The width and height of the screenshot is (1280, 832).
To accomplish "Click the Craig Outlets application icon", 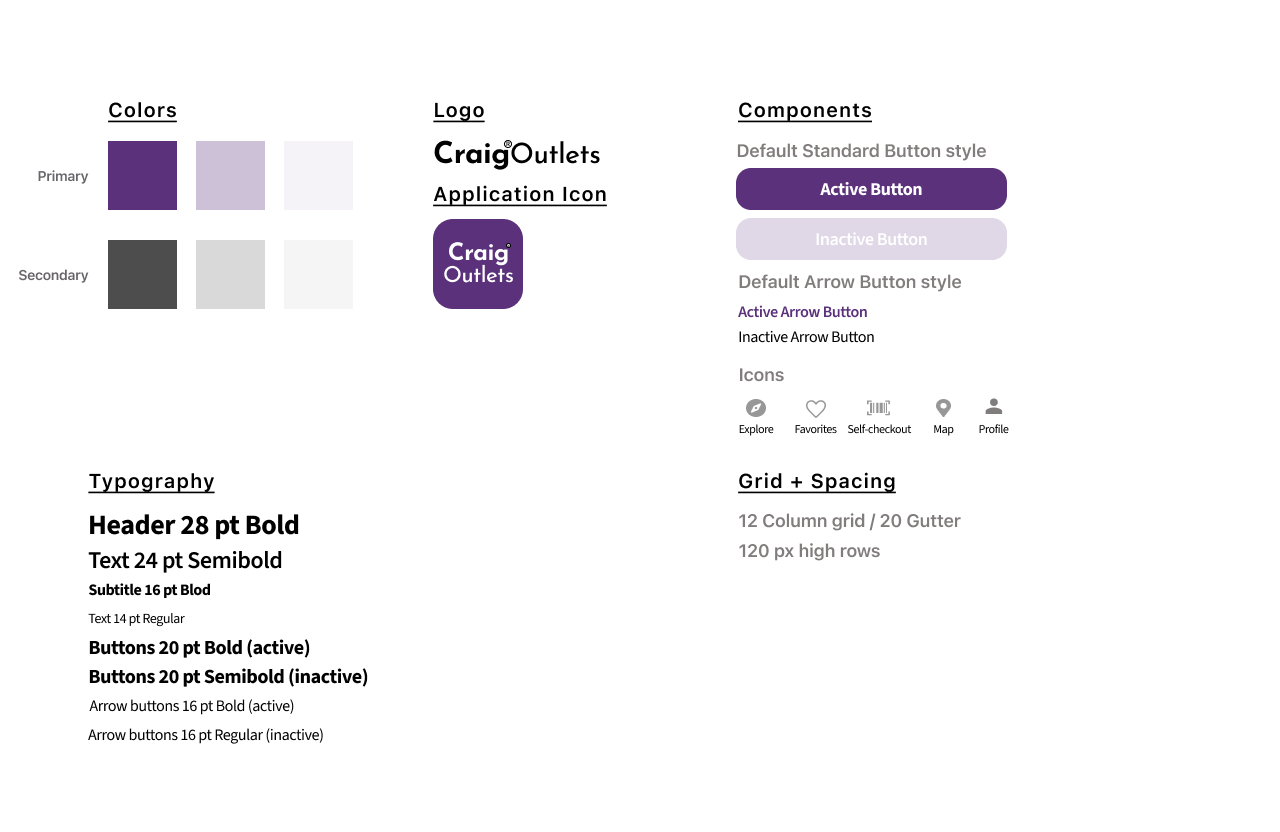I will tap(478, 264).
